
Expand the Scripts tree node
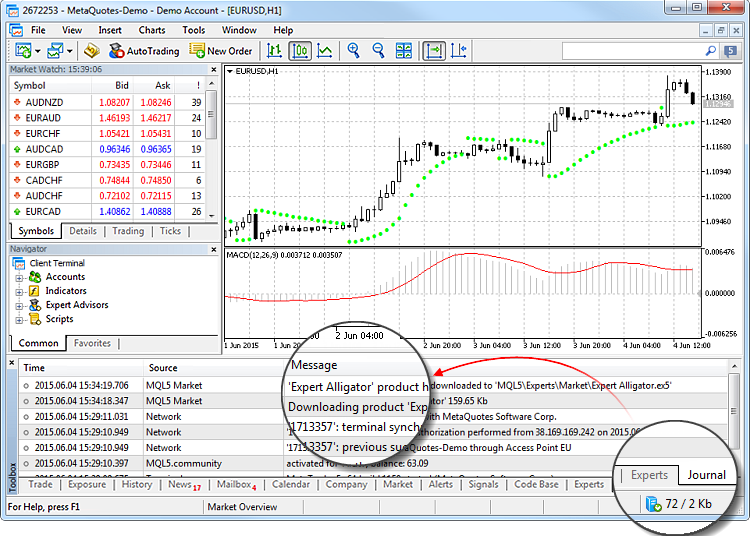tap(19, 320)
